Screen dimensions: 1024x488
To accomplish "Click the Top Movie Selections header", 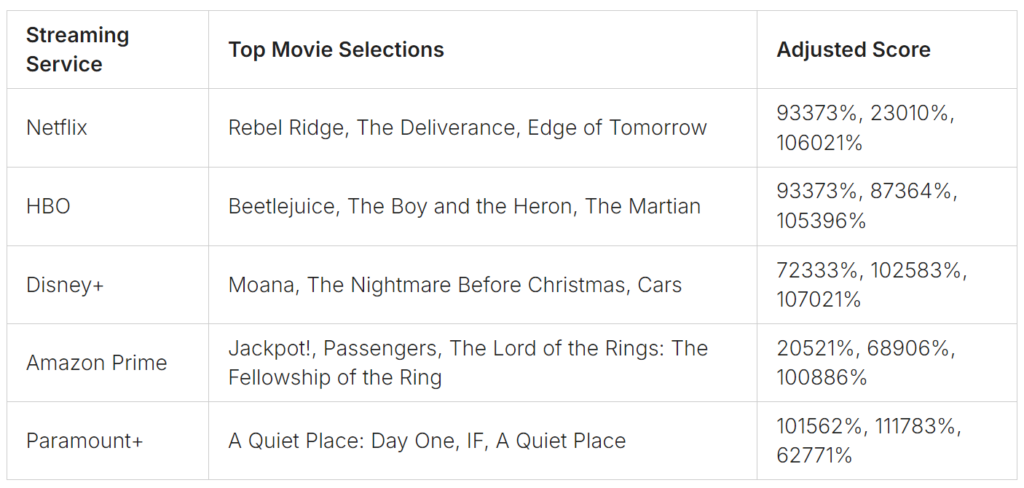I will (483, 50).
